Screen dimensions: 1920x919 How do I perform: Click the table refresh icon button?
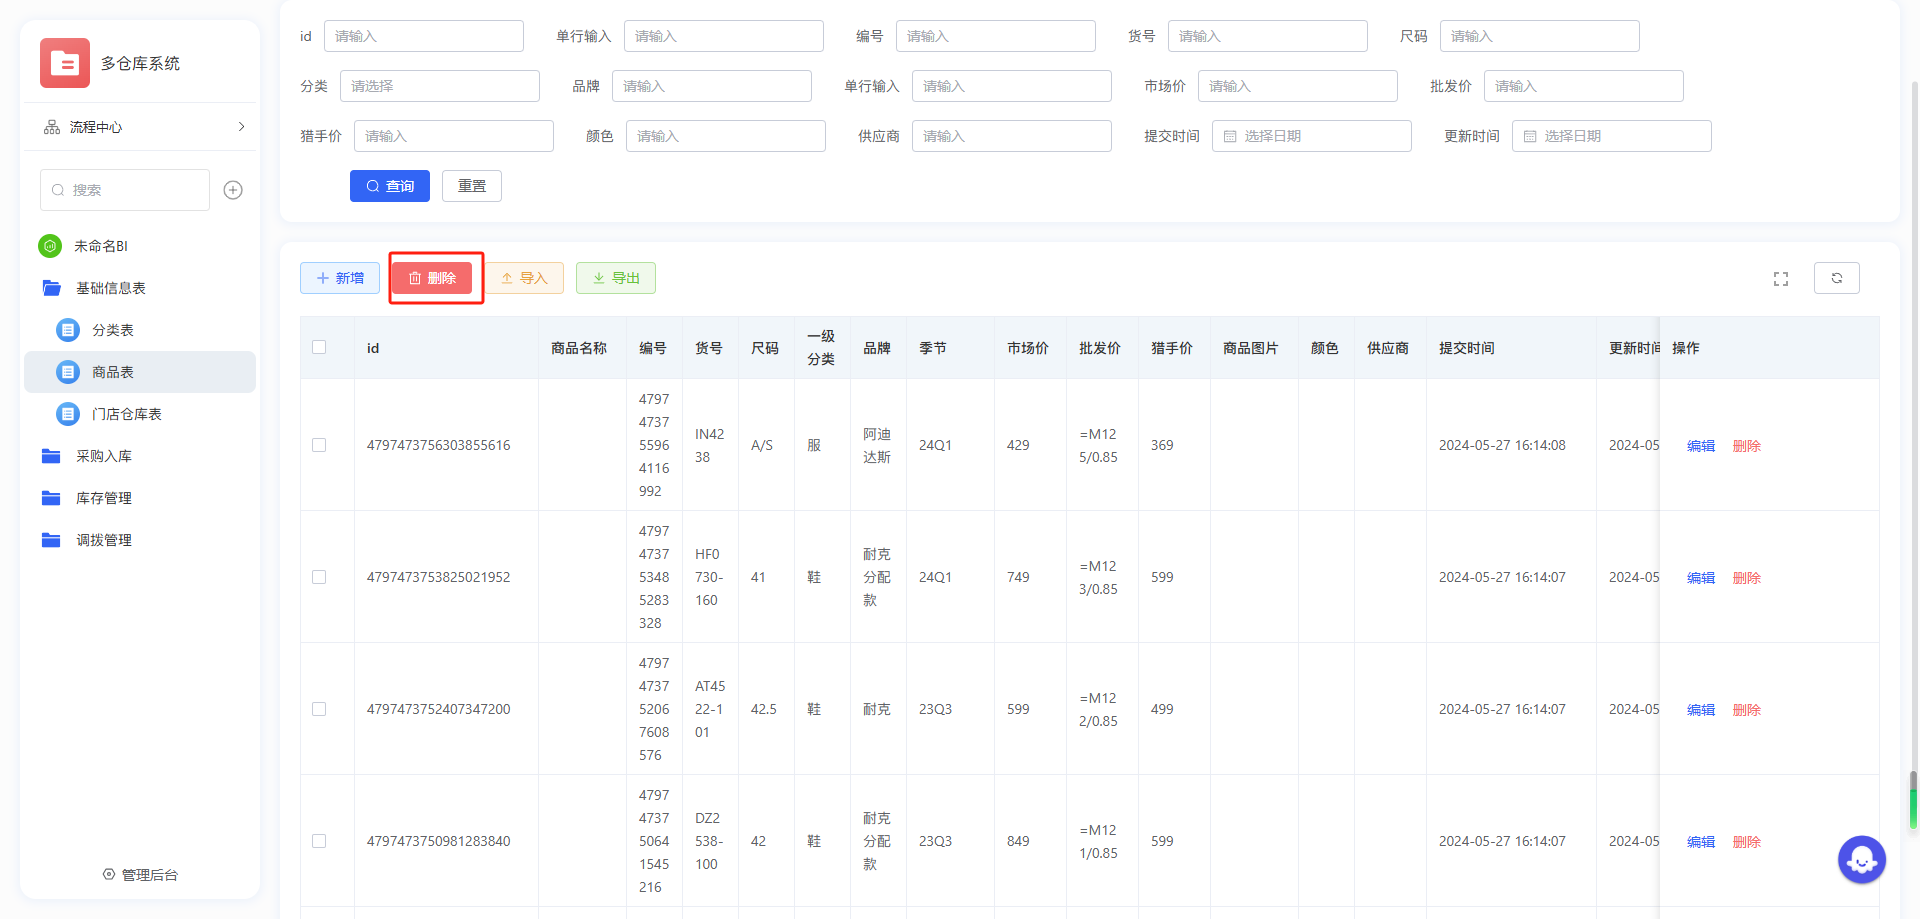click(1836, 278)
